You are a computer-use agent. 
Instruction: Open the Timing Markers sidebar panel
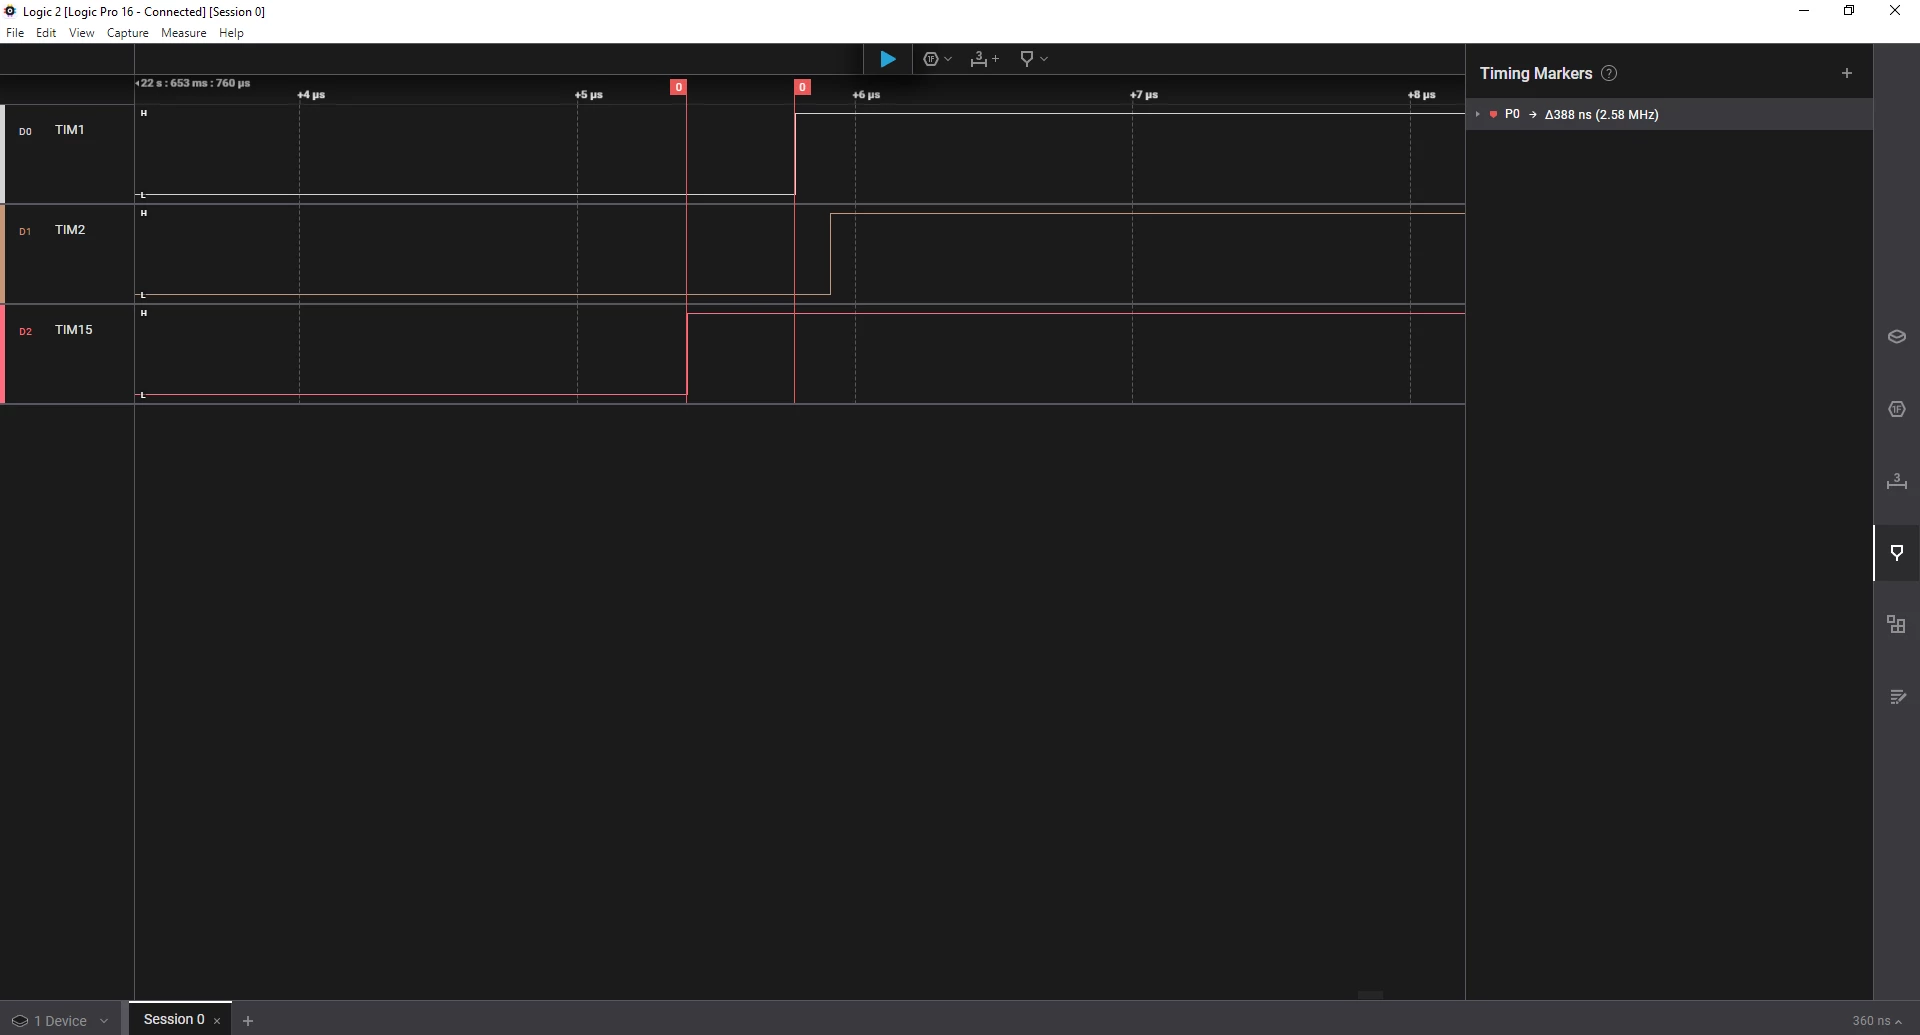(x=1896, y=553)
